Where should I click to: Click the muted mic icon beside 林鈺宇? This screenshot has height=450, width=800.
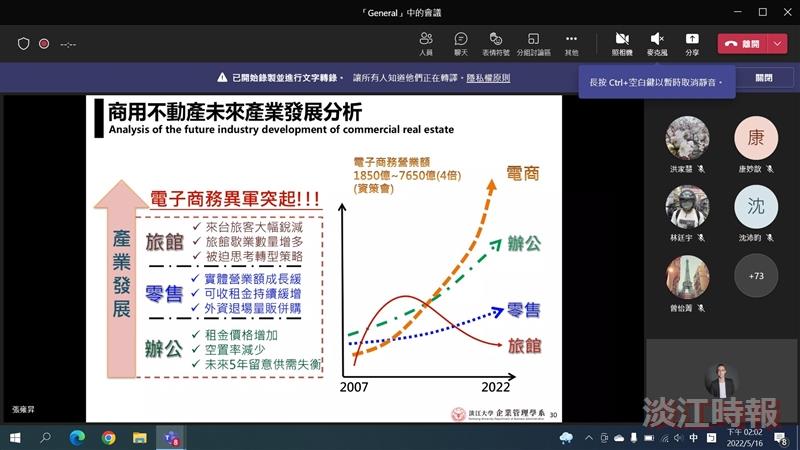point(702,238)
